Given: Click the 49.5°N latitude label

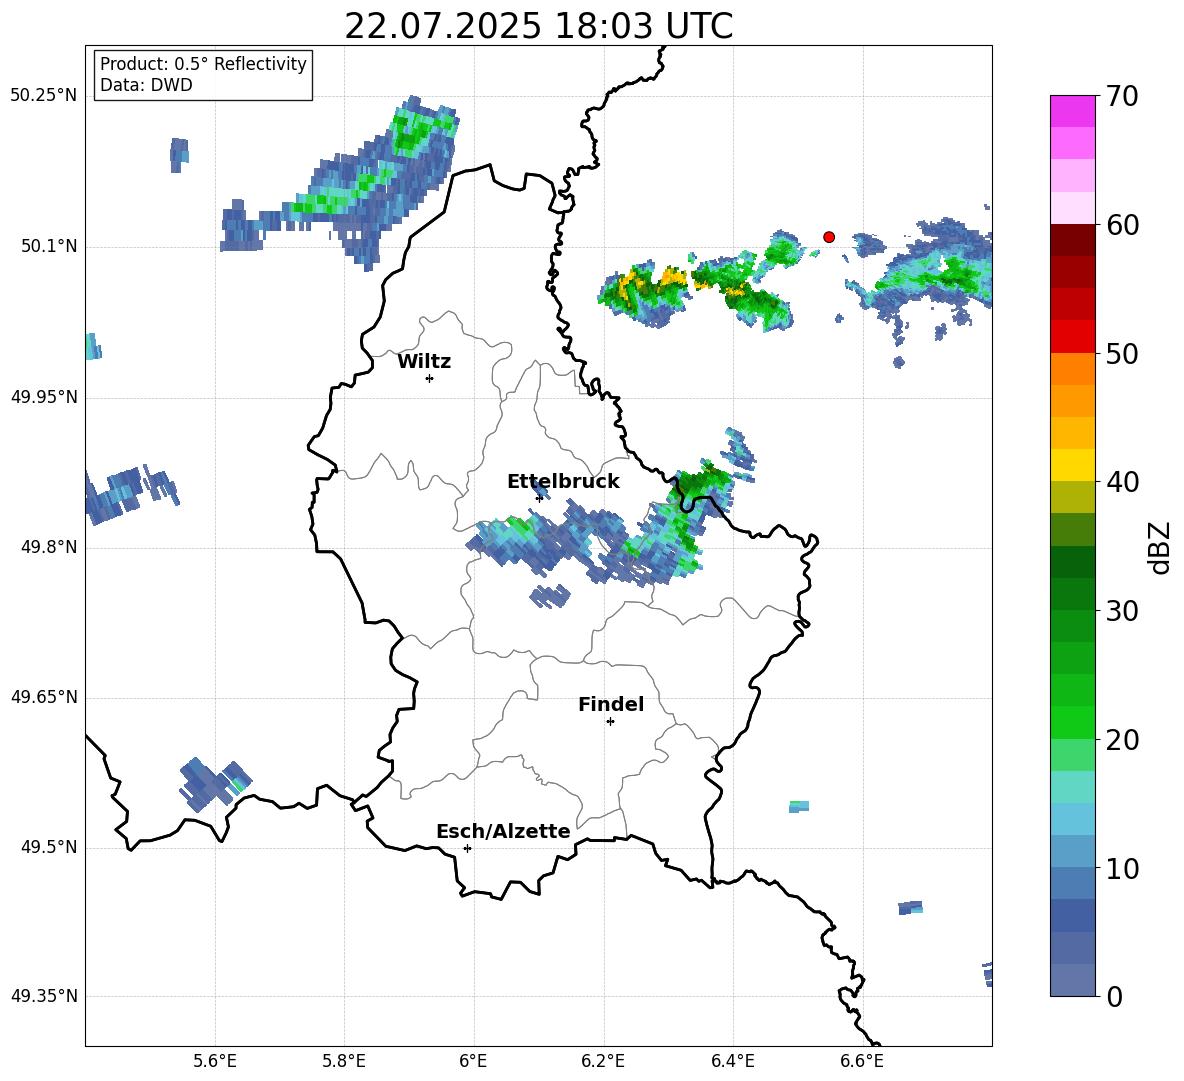Looking at the screenshot, I should 49,847.
